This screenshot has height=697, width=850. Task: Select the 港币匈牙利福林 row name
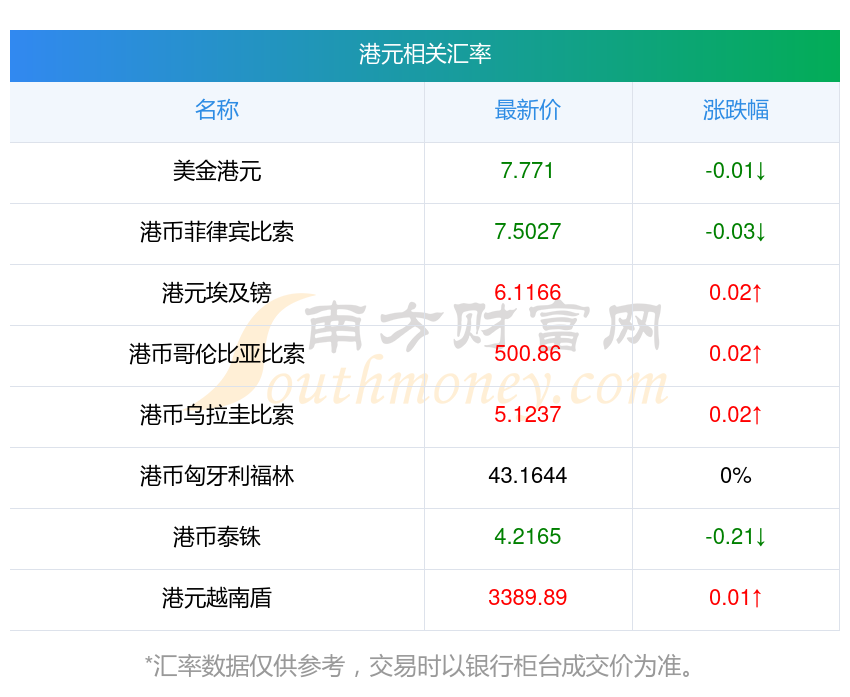point(217,476)
